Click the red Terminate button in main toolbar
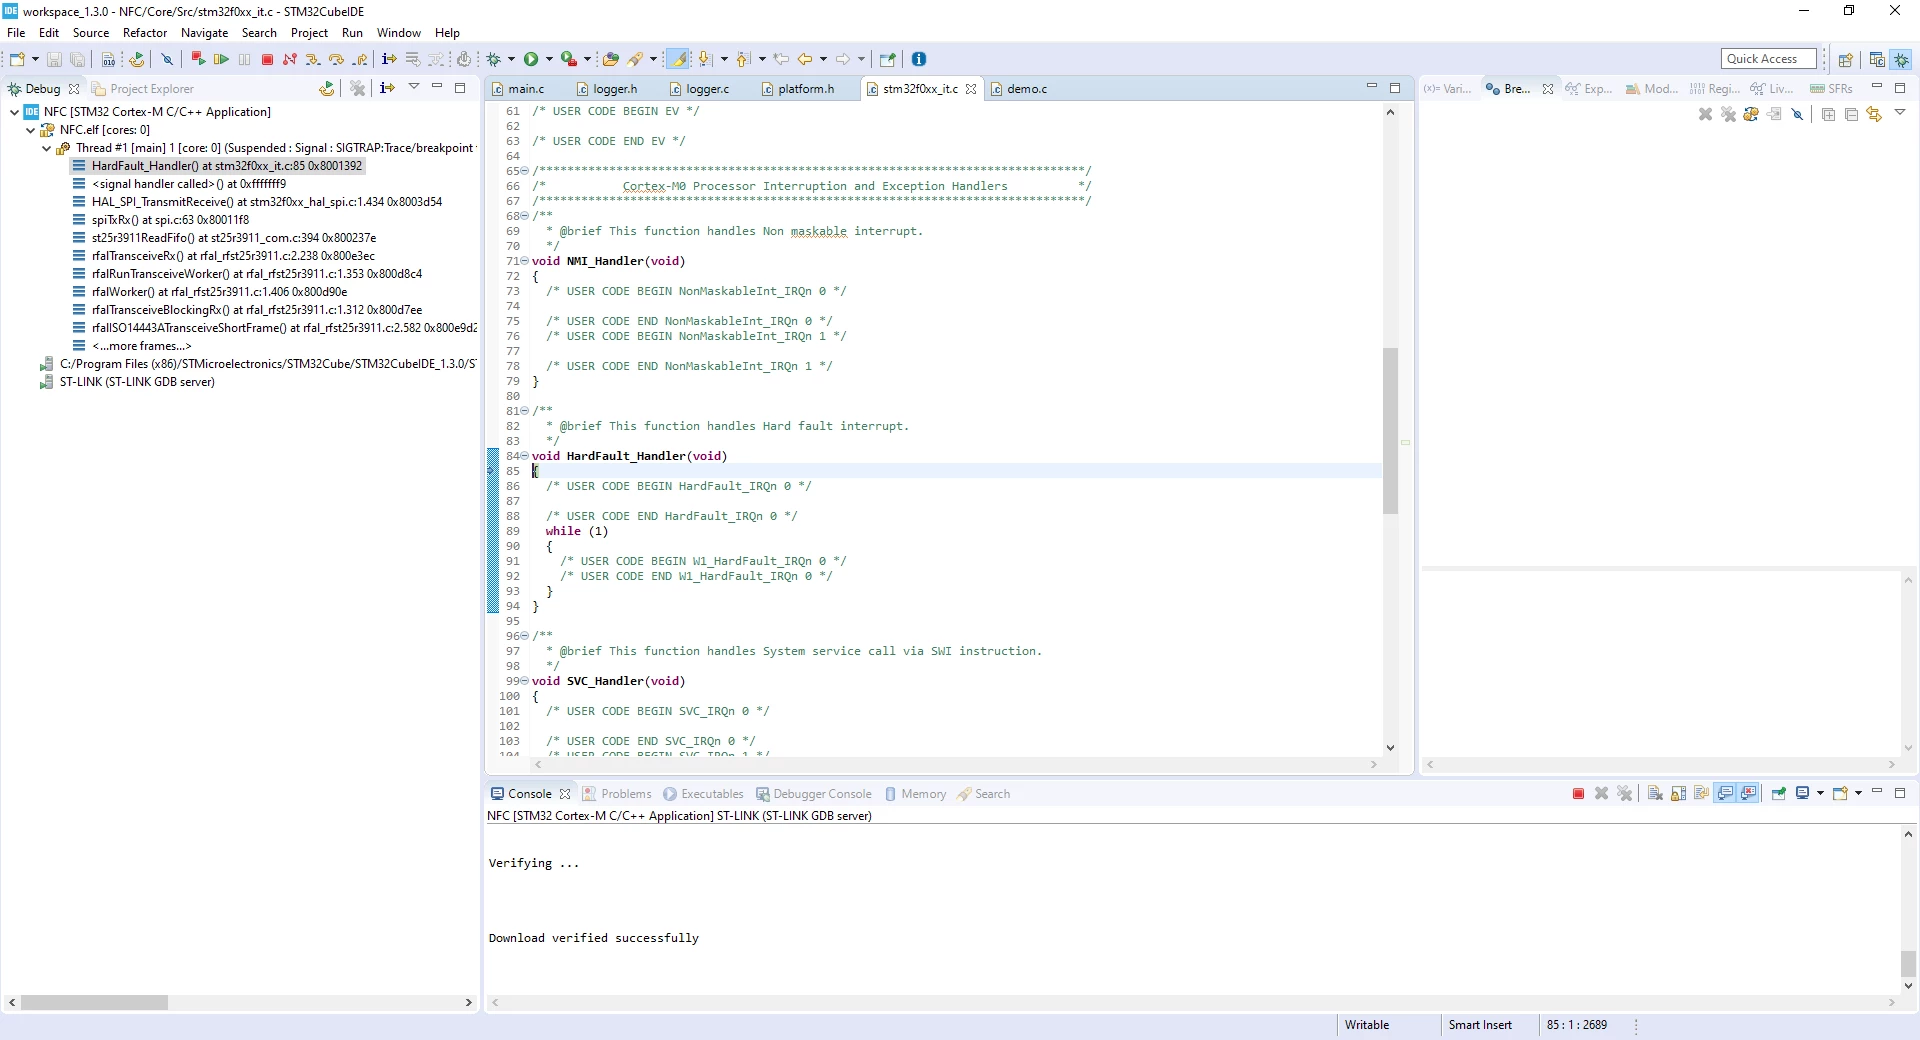Viewport: 1920px width, 1040px height. (x=267, y=59)
